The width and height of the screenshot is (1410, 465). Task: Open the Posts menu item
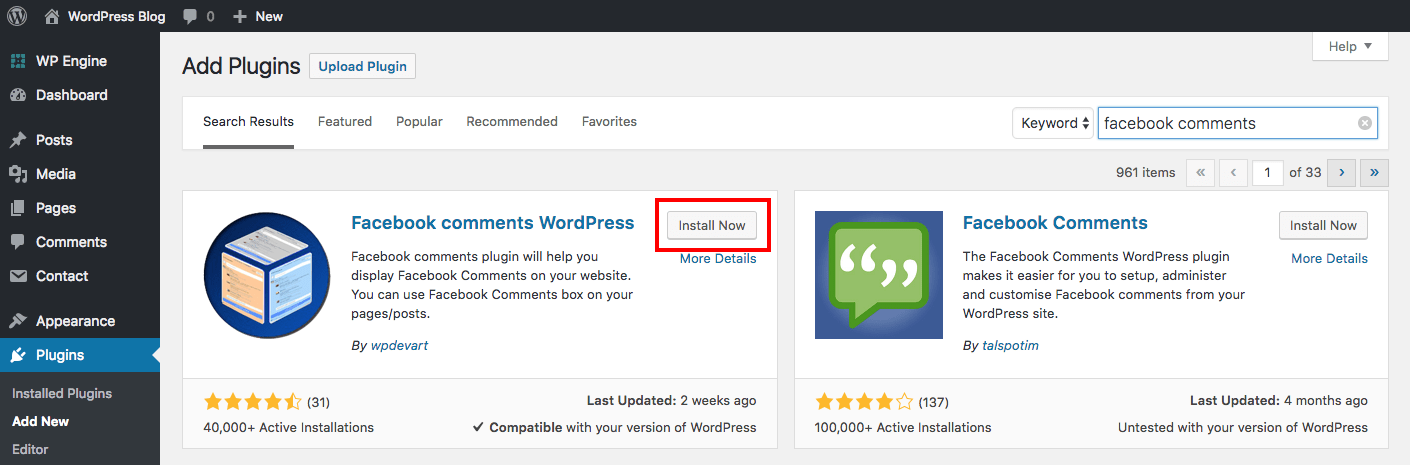pyautogui.click(x=80, y=140)
